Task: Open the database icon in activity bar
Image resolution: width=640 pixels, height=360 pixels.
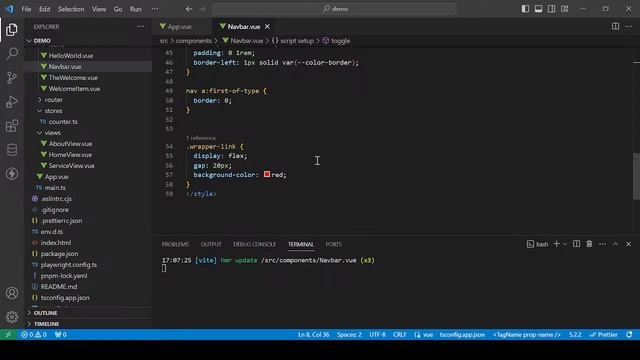Action: pyautogui.click(x=12, y=150)
